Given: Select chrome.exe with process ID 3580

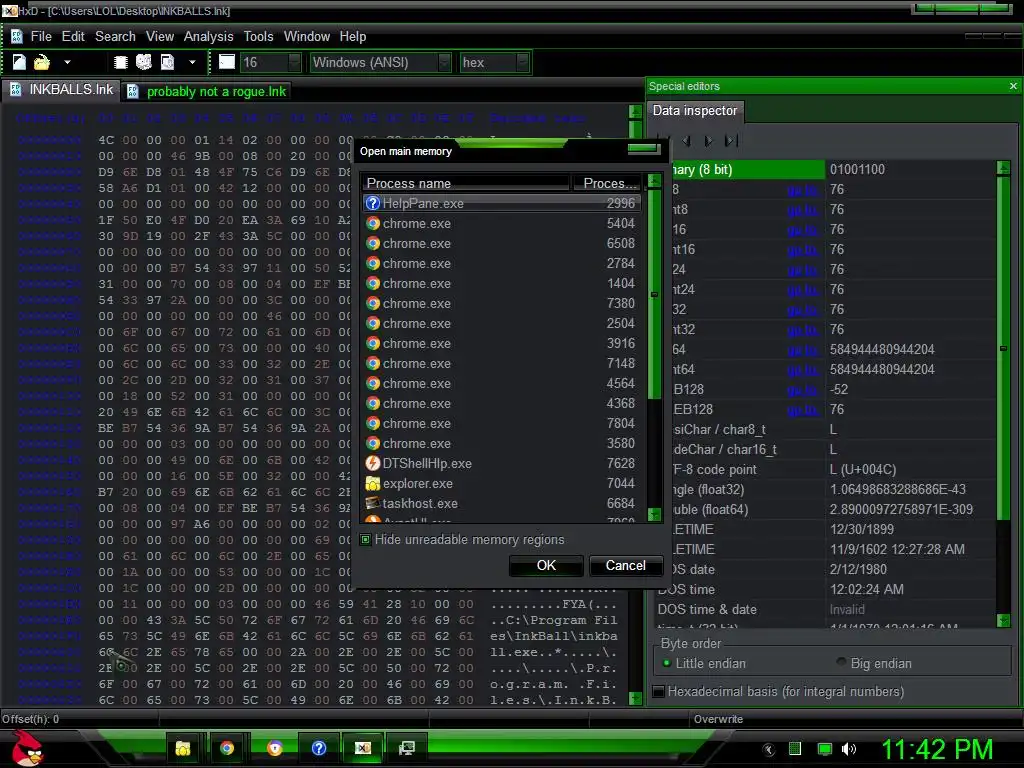Looking at the screenshot, I should 501,443.
